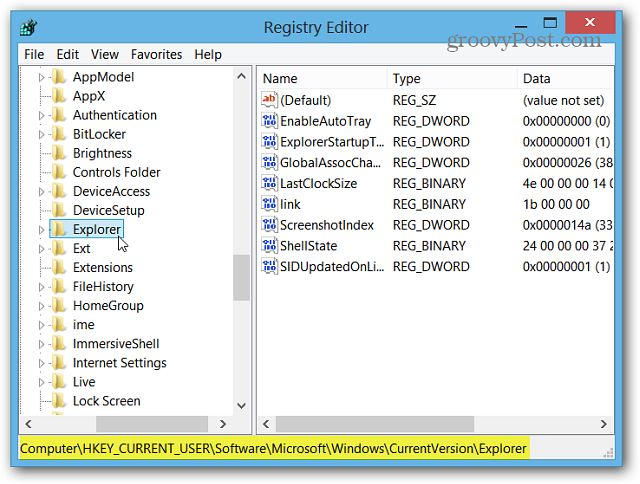Sort values by the Type column header
Image resolution: width=640 pixels, height=484 pixels.
pos(452,78)
